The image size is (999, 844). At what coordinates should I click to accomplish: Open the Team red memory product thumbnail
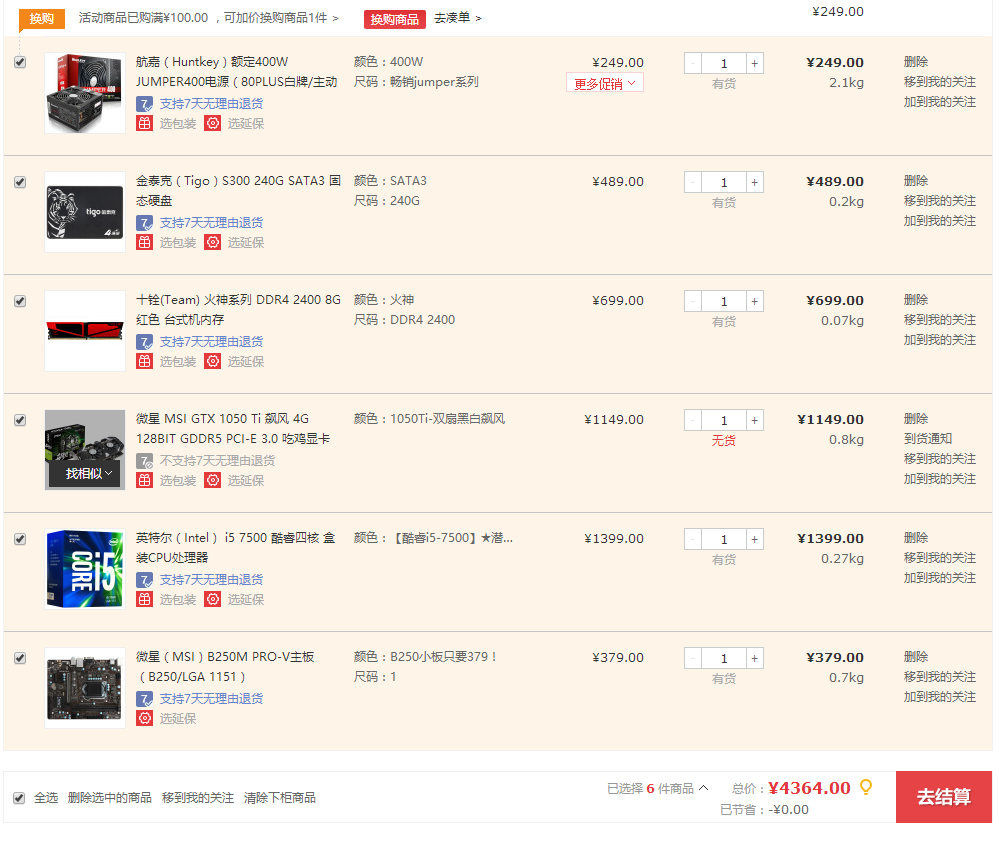click(x=85, y=331)
